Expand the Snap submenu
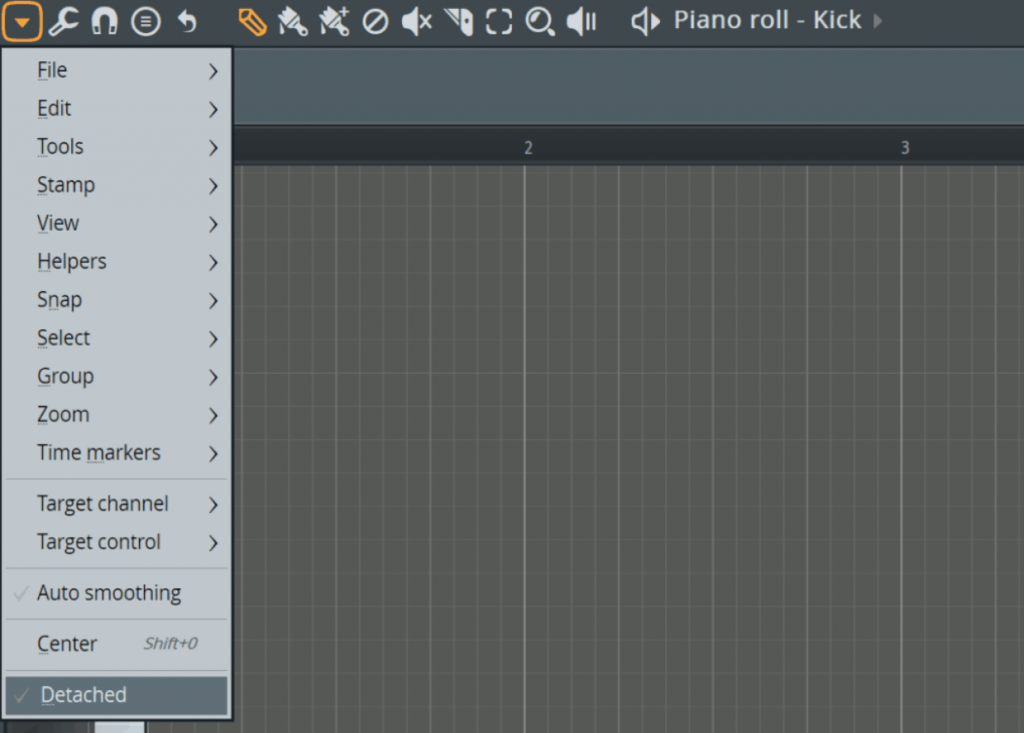 pyautogui.click(x=60, y=300)
